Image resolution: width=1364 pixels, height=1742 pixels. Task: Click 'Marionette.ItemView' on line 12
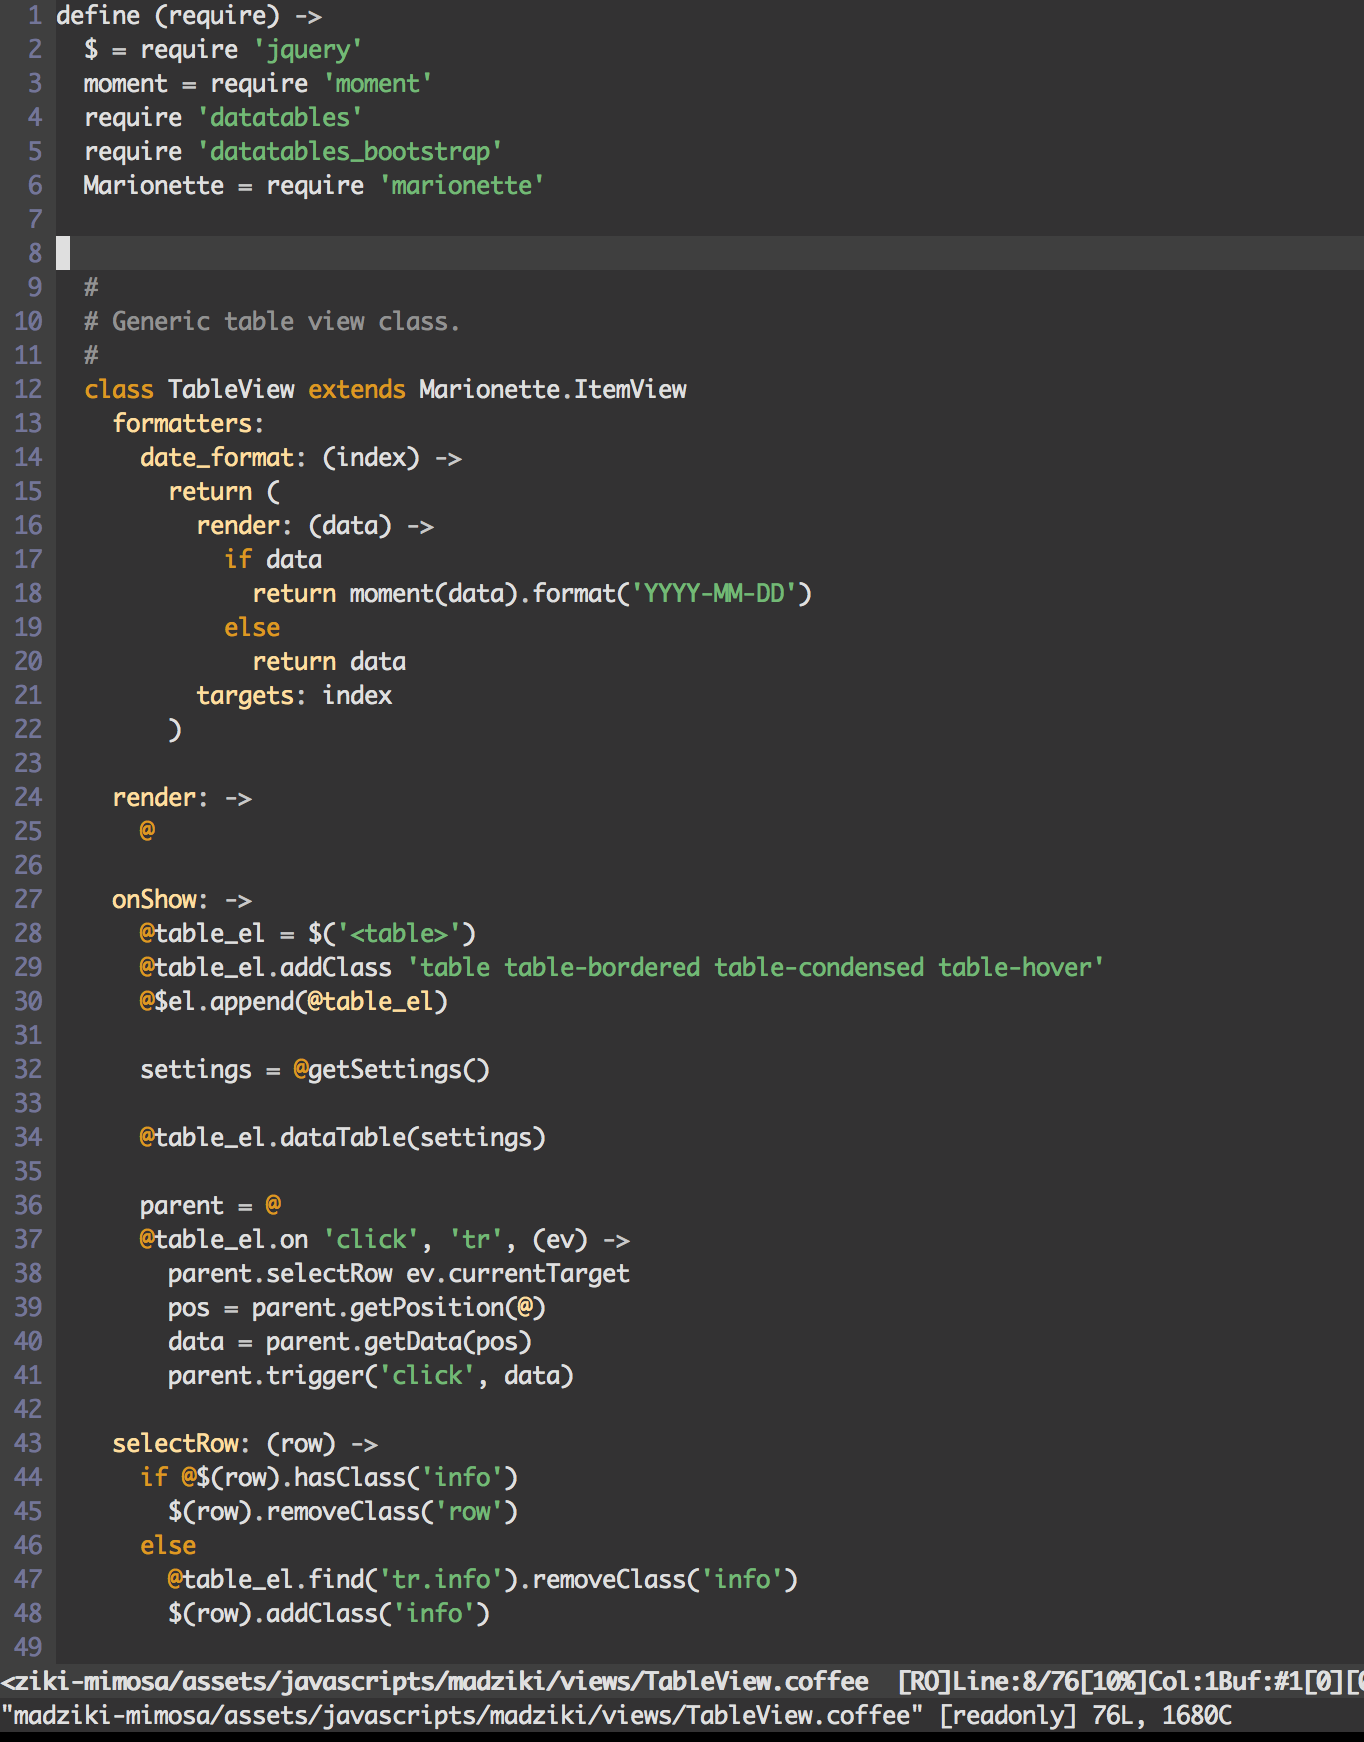tap(553, 390)
